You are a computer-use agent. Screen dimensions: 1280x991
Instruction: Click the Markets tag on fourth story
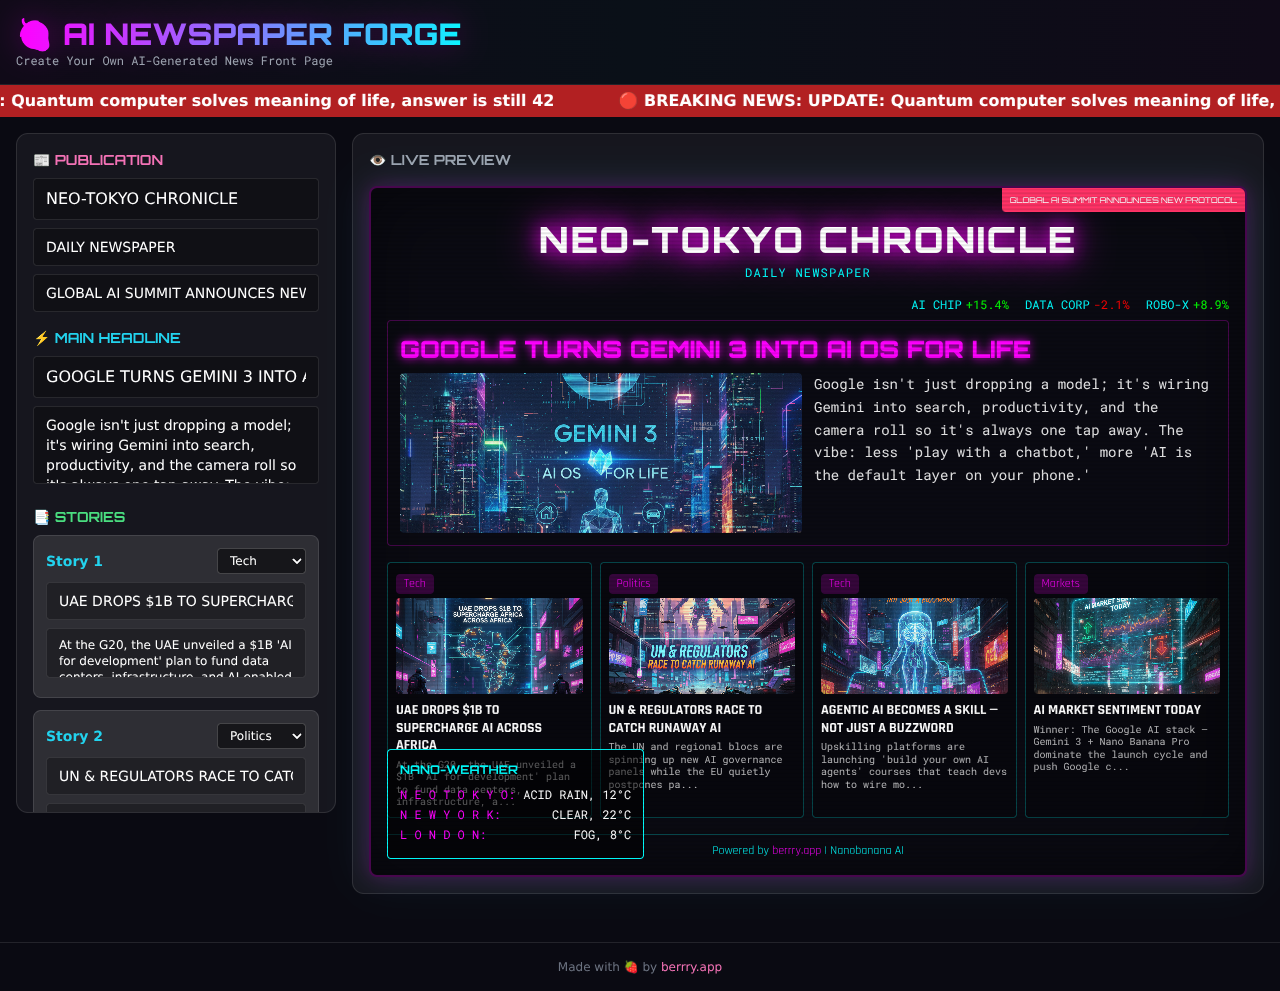click(x=1060, y=583)
